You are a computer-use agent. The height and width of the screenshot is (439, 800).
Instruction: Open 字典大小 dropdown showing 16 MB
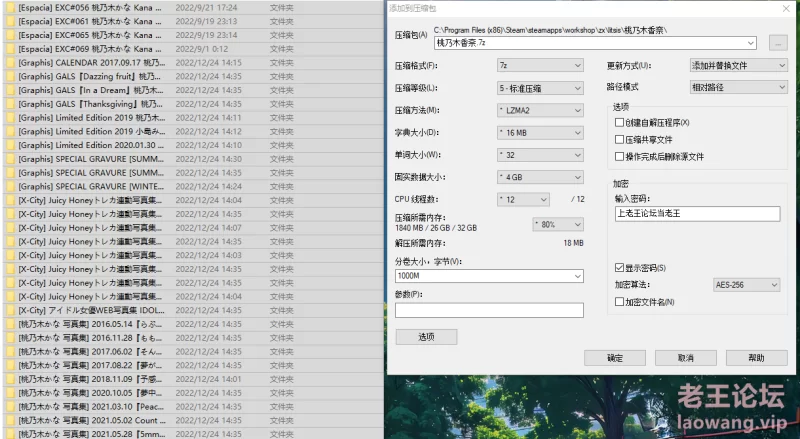click(x=540, y=133)
